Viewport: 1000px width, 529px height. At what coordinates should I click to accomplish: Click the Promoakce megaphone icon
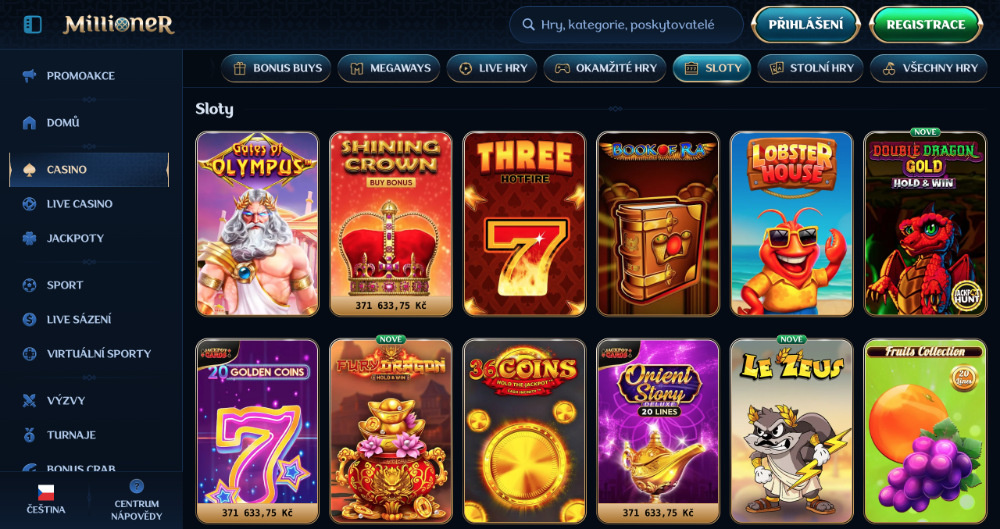pos(29,76)
